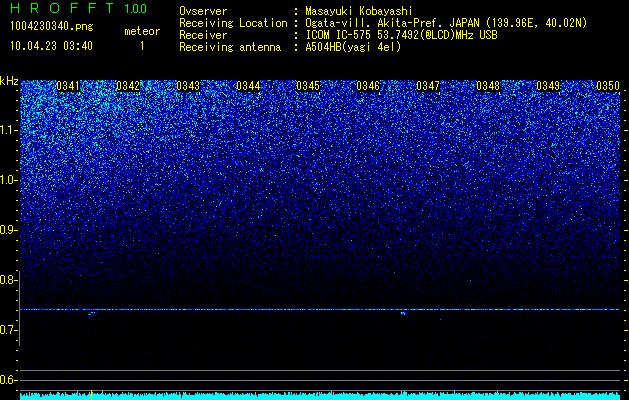Click the 0348 time axis label
The image size is (629, 400).
(488, 86)
